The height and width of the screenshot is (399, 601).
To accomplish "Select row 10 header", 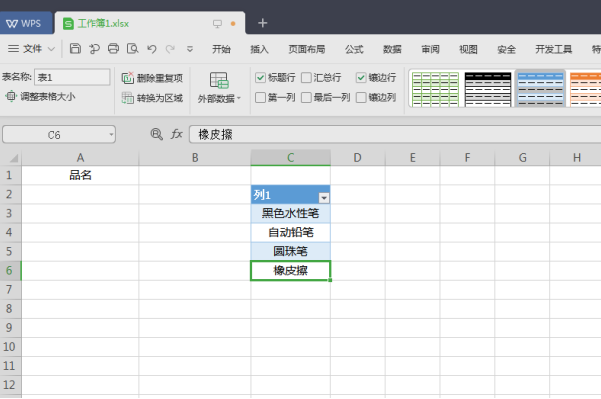I will click(x=10, y=347).
